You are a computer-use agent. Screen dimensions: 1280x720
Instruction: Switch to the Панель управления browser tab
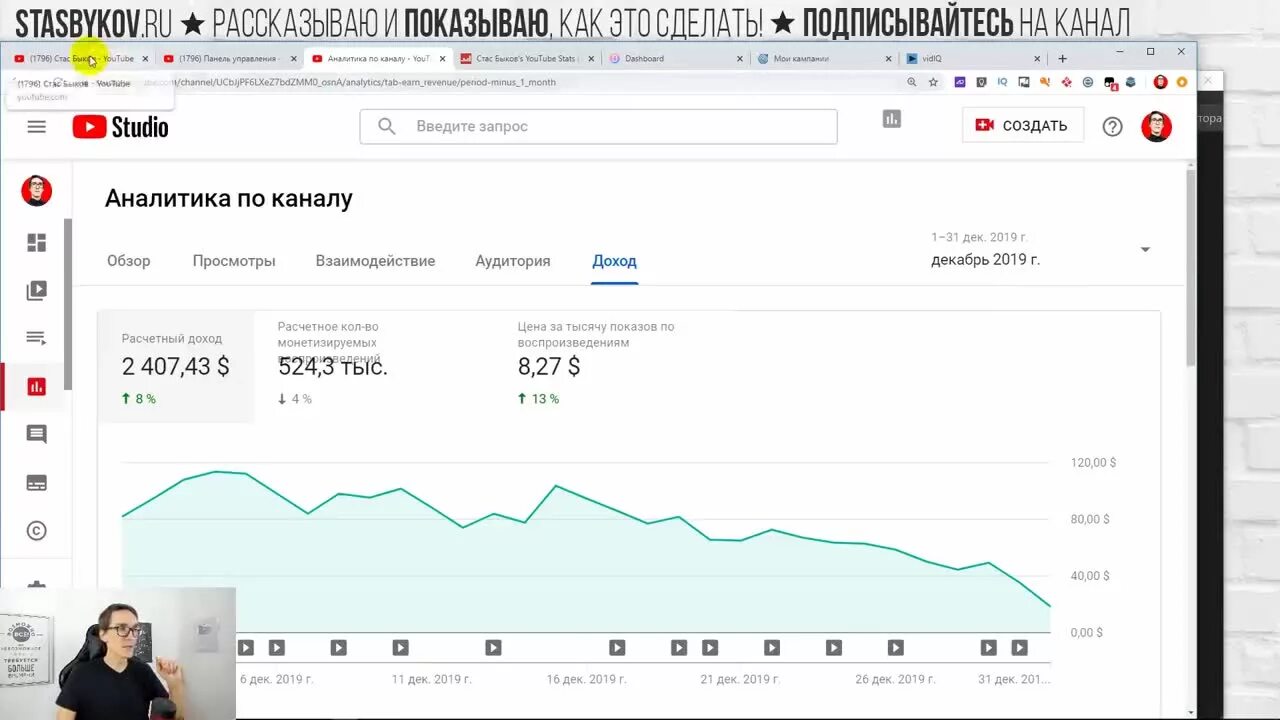click(x=229, y=59)
